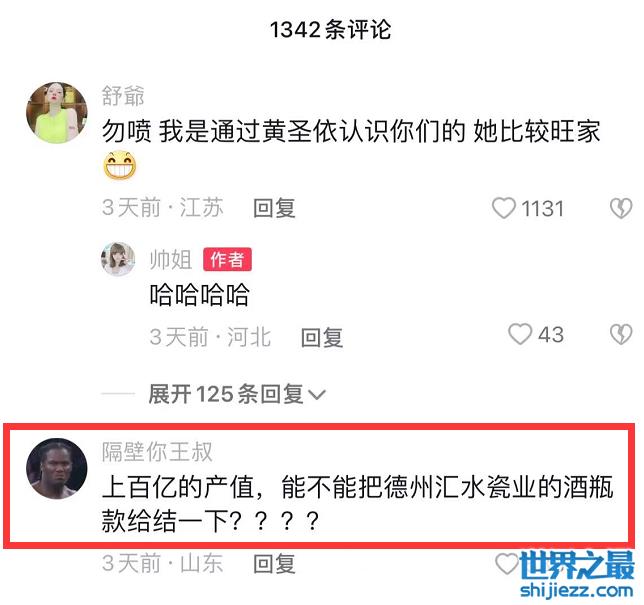The height and width of the screenshot is (605, 644).
Task: Open username 隔壁你王叔
Action: 157,451
